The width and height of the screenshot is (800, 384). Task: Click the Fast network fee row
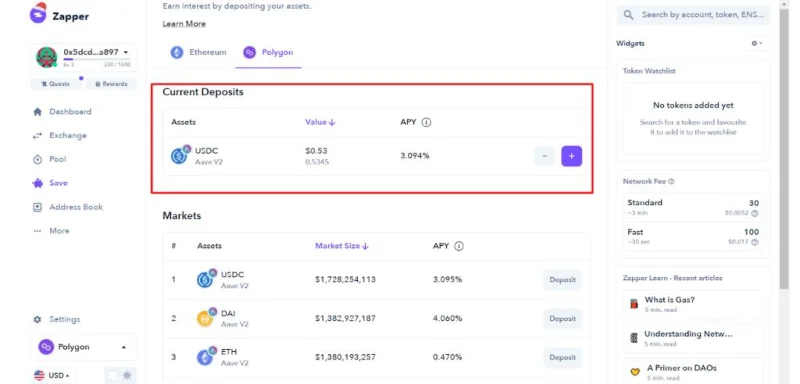[x=693, y=236]
